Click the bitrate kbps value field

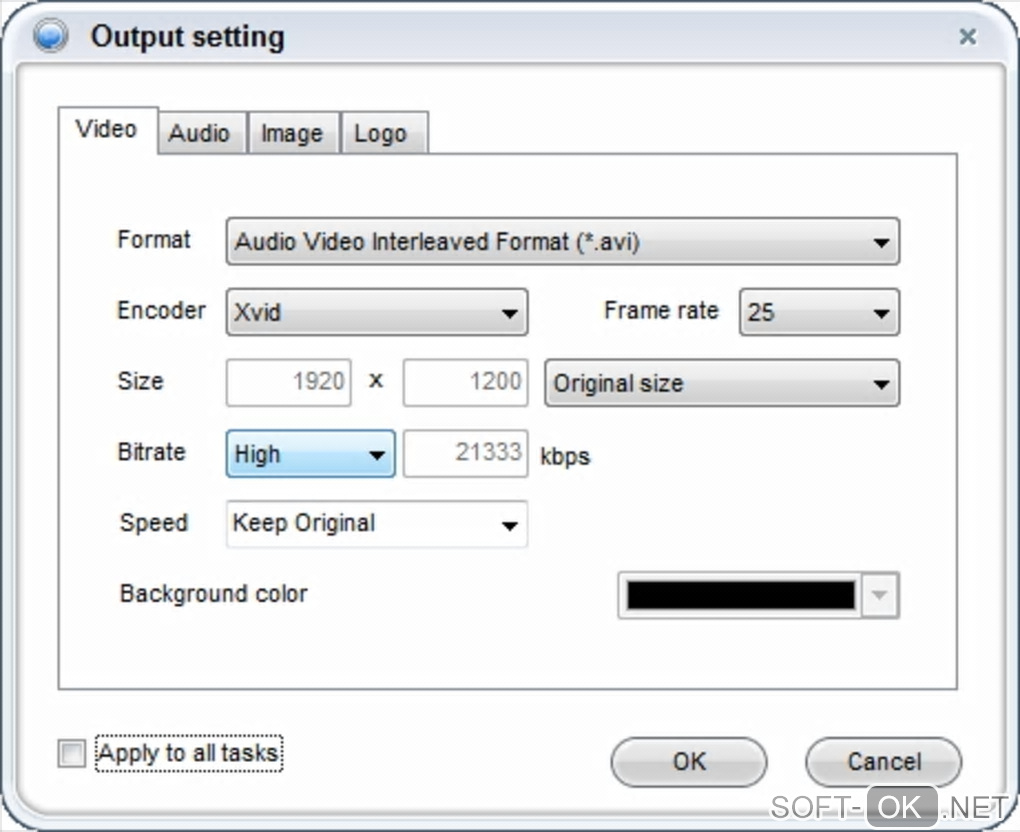pos(465,453)
